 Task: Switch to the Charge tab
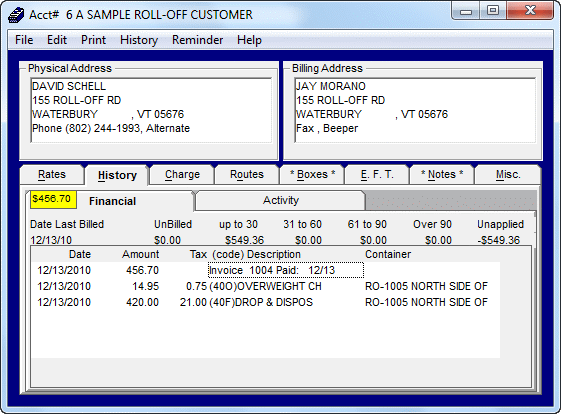click(x=182, y=175)
